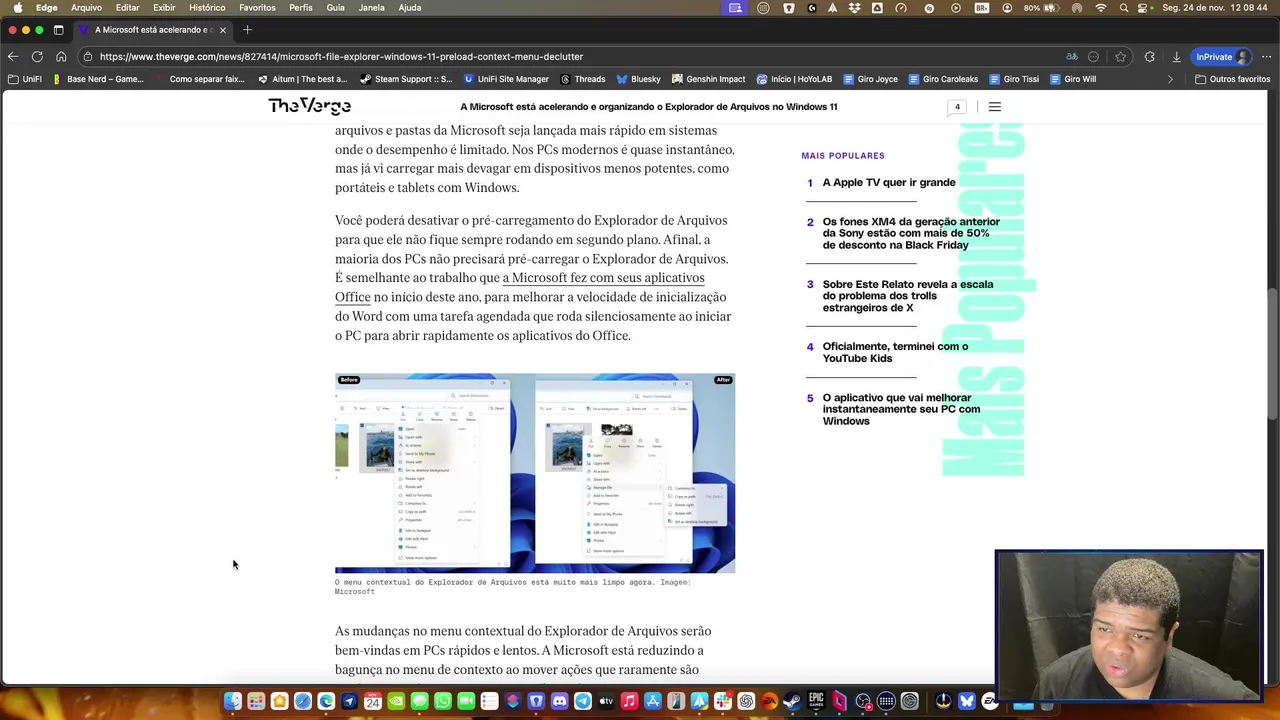Open the Janela menu in menu bar
The height and width of the screenshot is (720, 1280).
[x=371, y=8]
